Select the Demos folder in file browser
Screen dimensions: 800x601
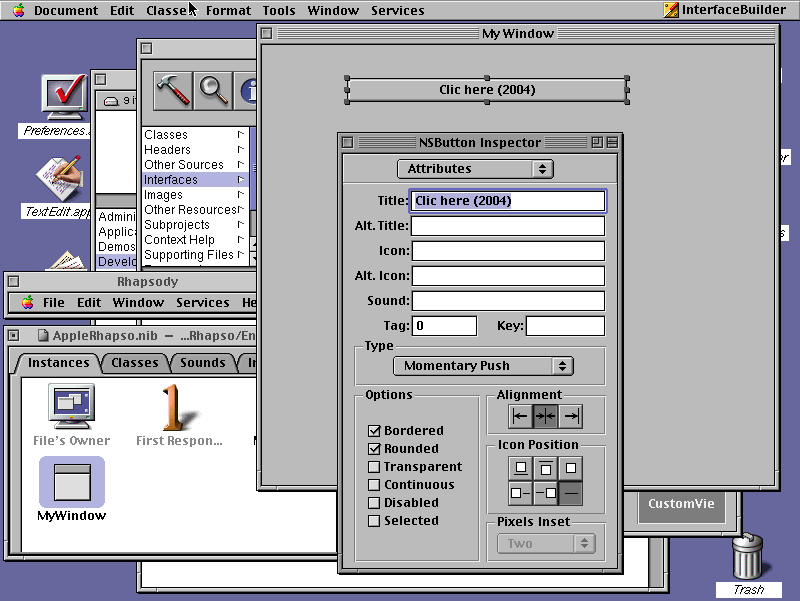tap(117, 247)
